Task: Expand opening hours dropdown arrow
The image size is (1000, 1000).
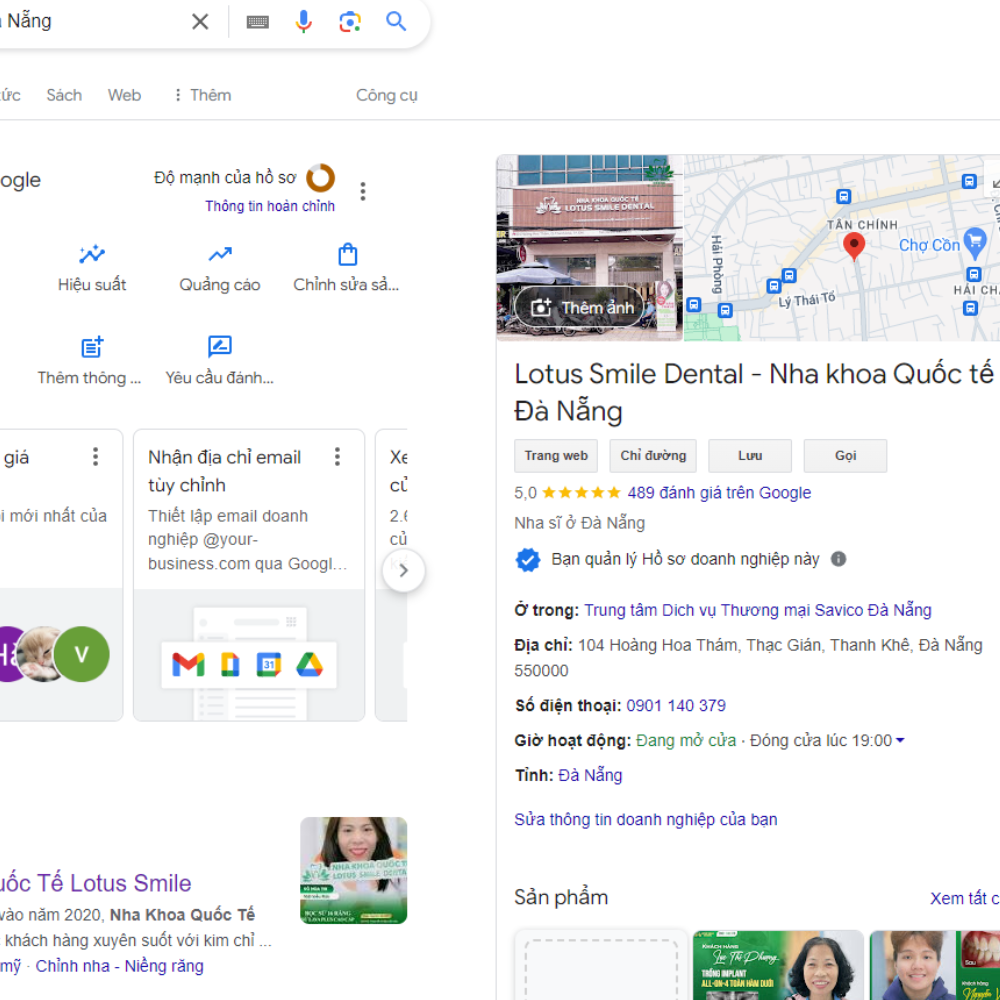Action: tap(900, 740)
